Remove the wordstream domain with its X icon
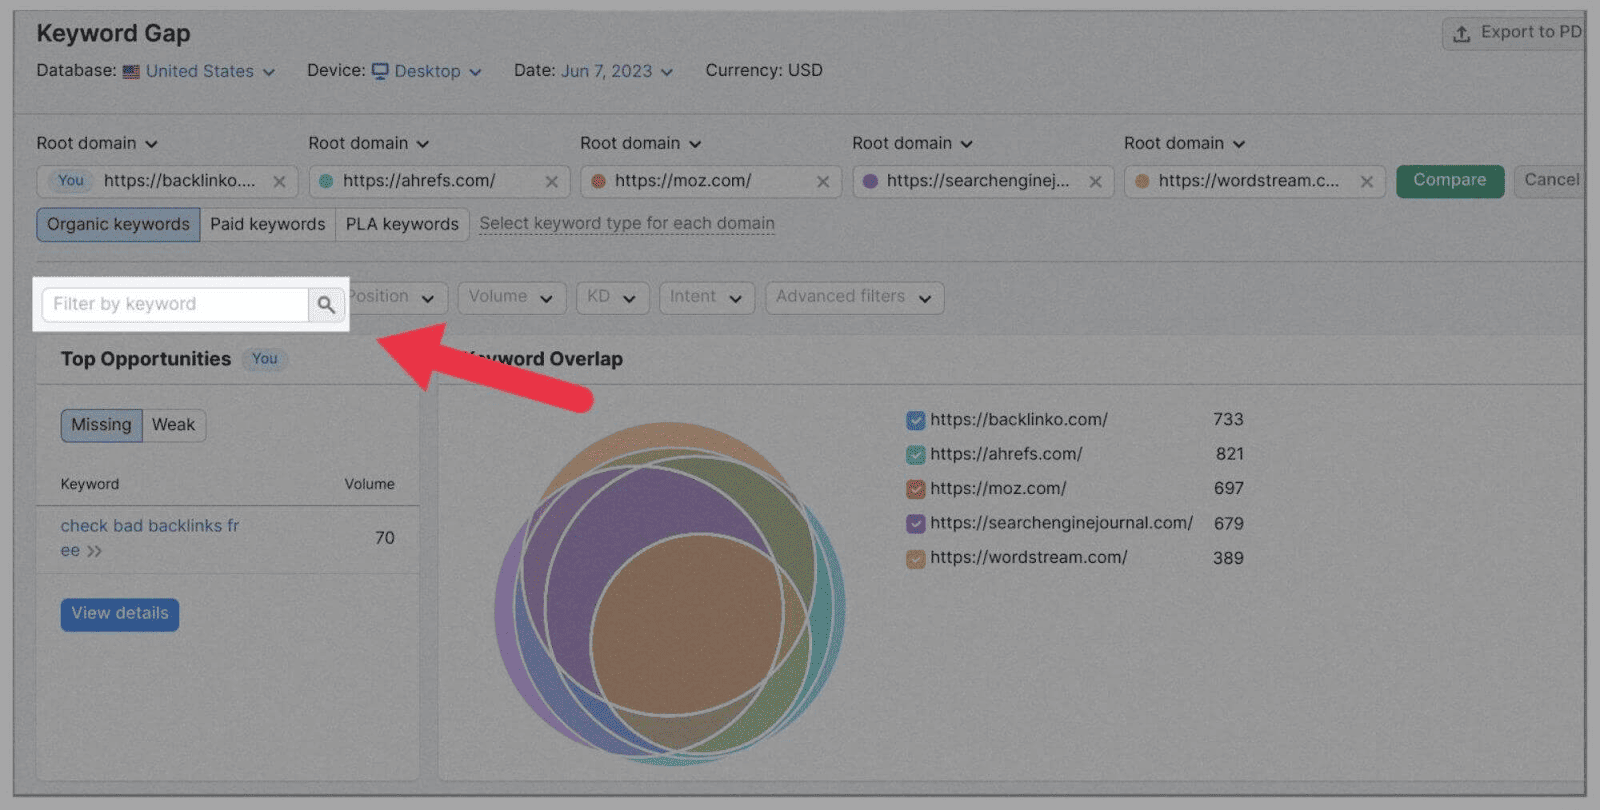This screenshot has height=810, width=1600. (x=1366, y=182)
